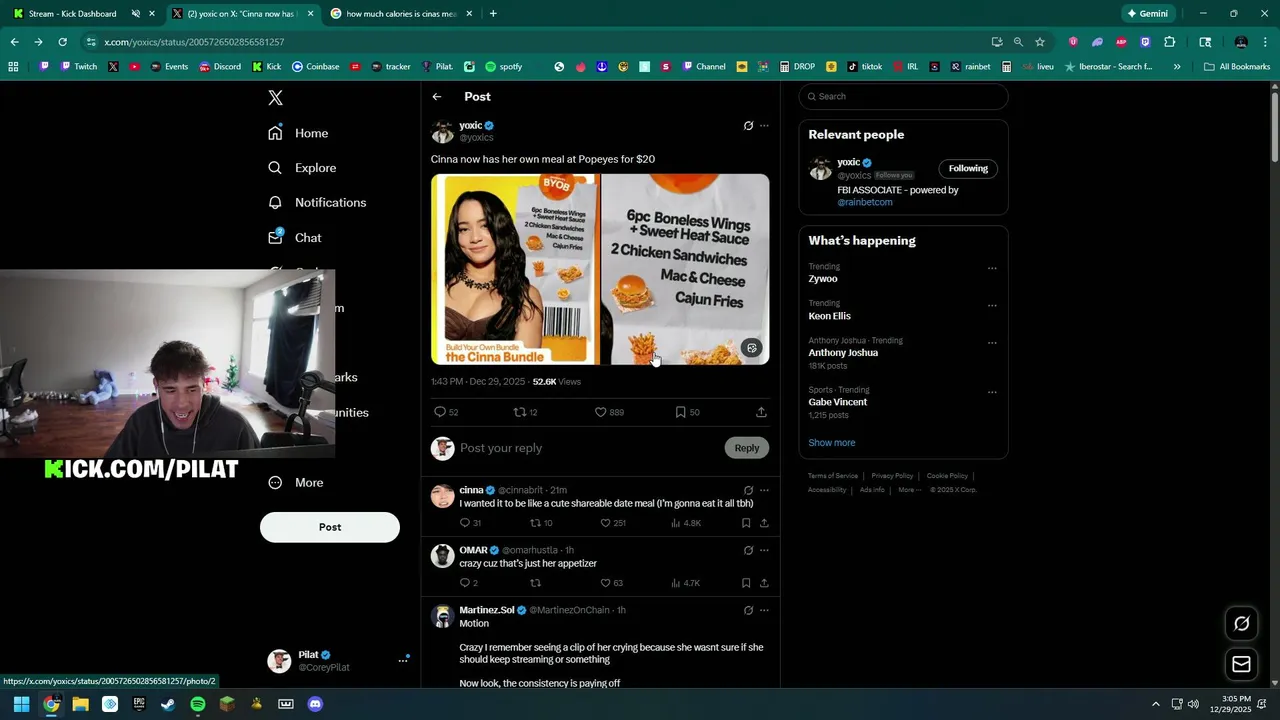This screenshot has width=1280, height=720.
Task: Go back using the Post header arrow
Action: tap(437, 97)
